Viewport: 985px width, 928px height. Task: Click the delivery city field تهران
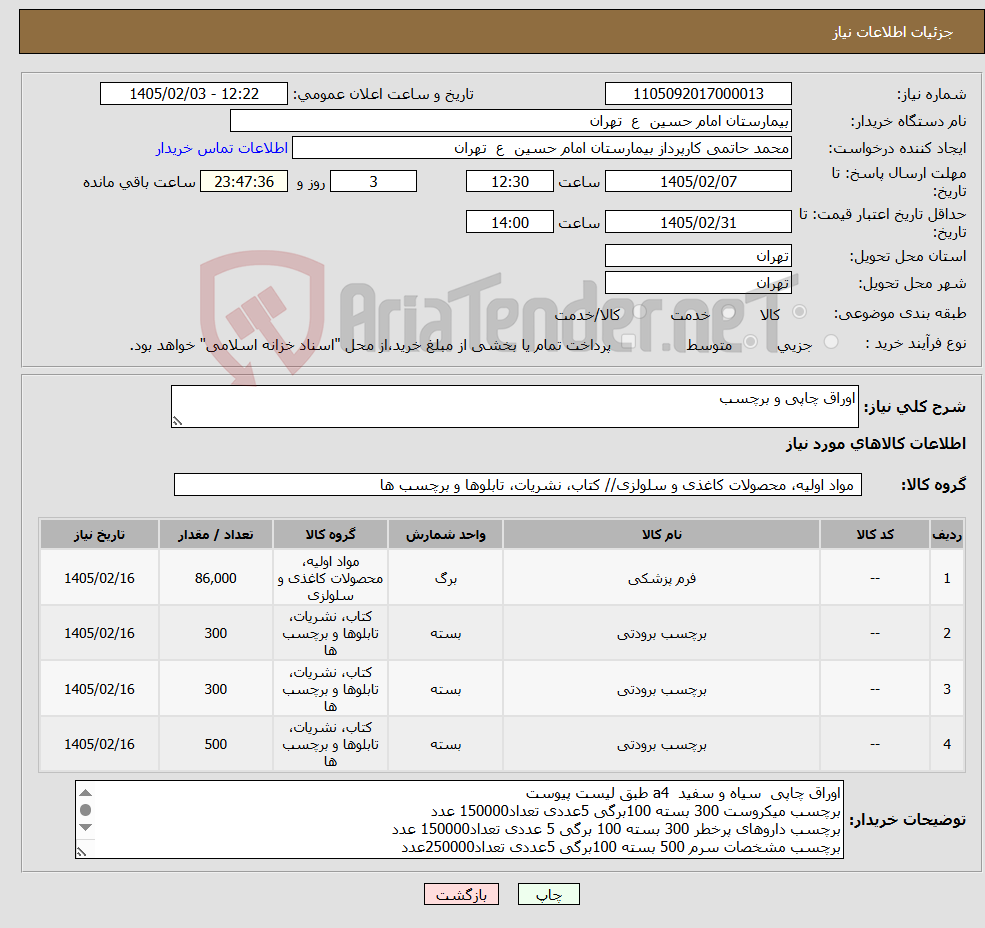[x=698, y=283]
